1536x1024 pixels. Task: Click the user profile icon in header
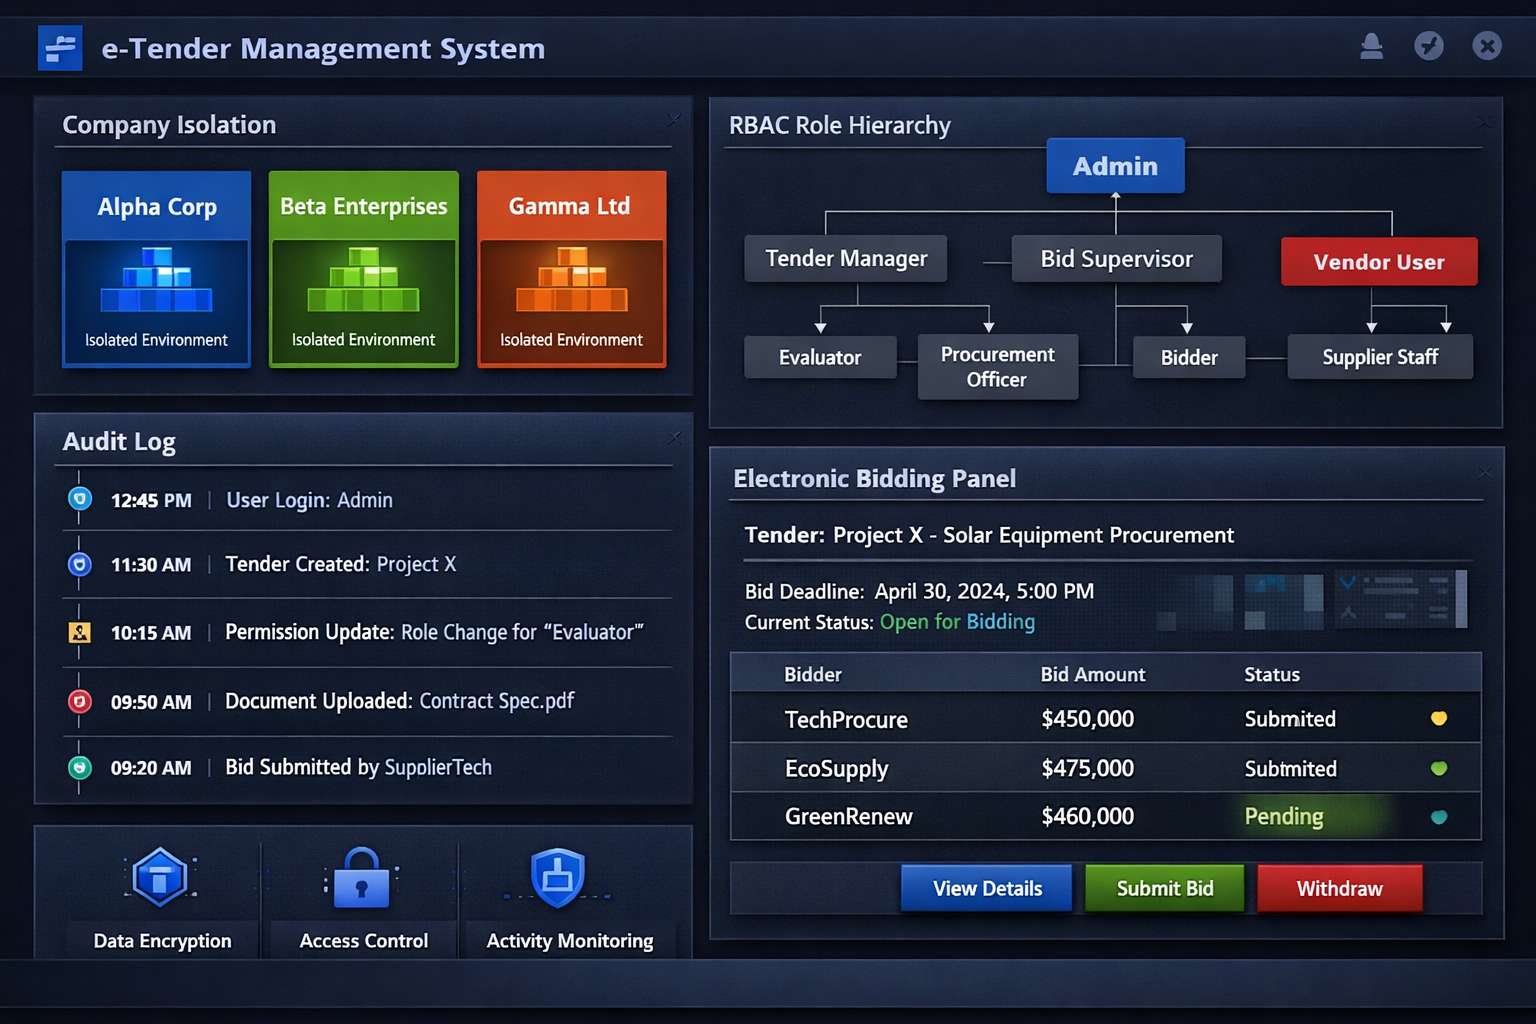point(1371,47)
